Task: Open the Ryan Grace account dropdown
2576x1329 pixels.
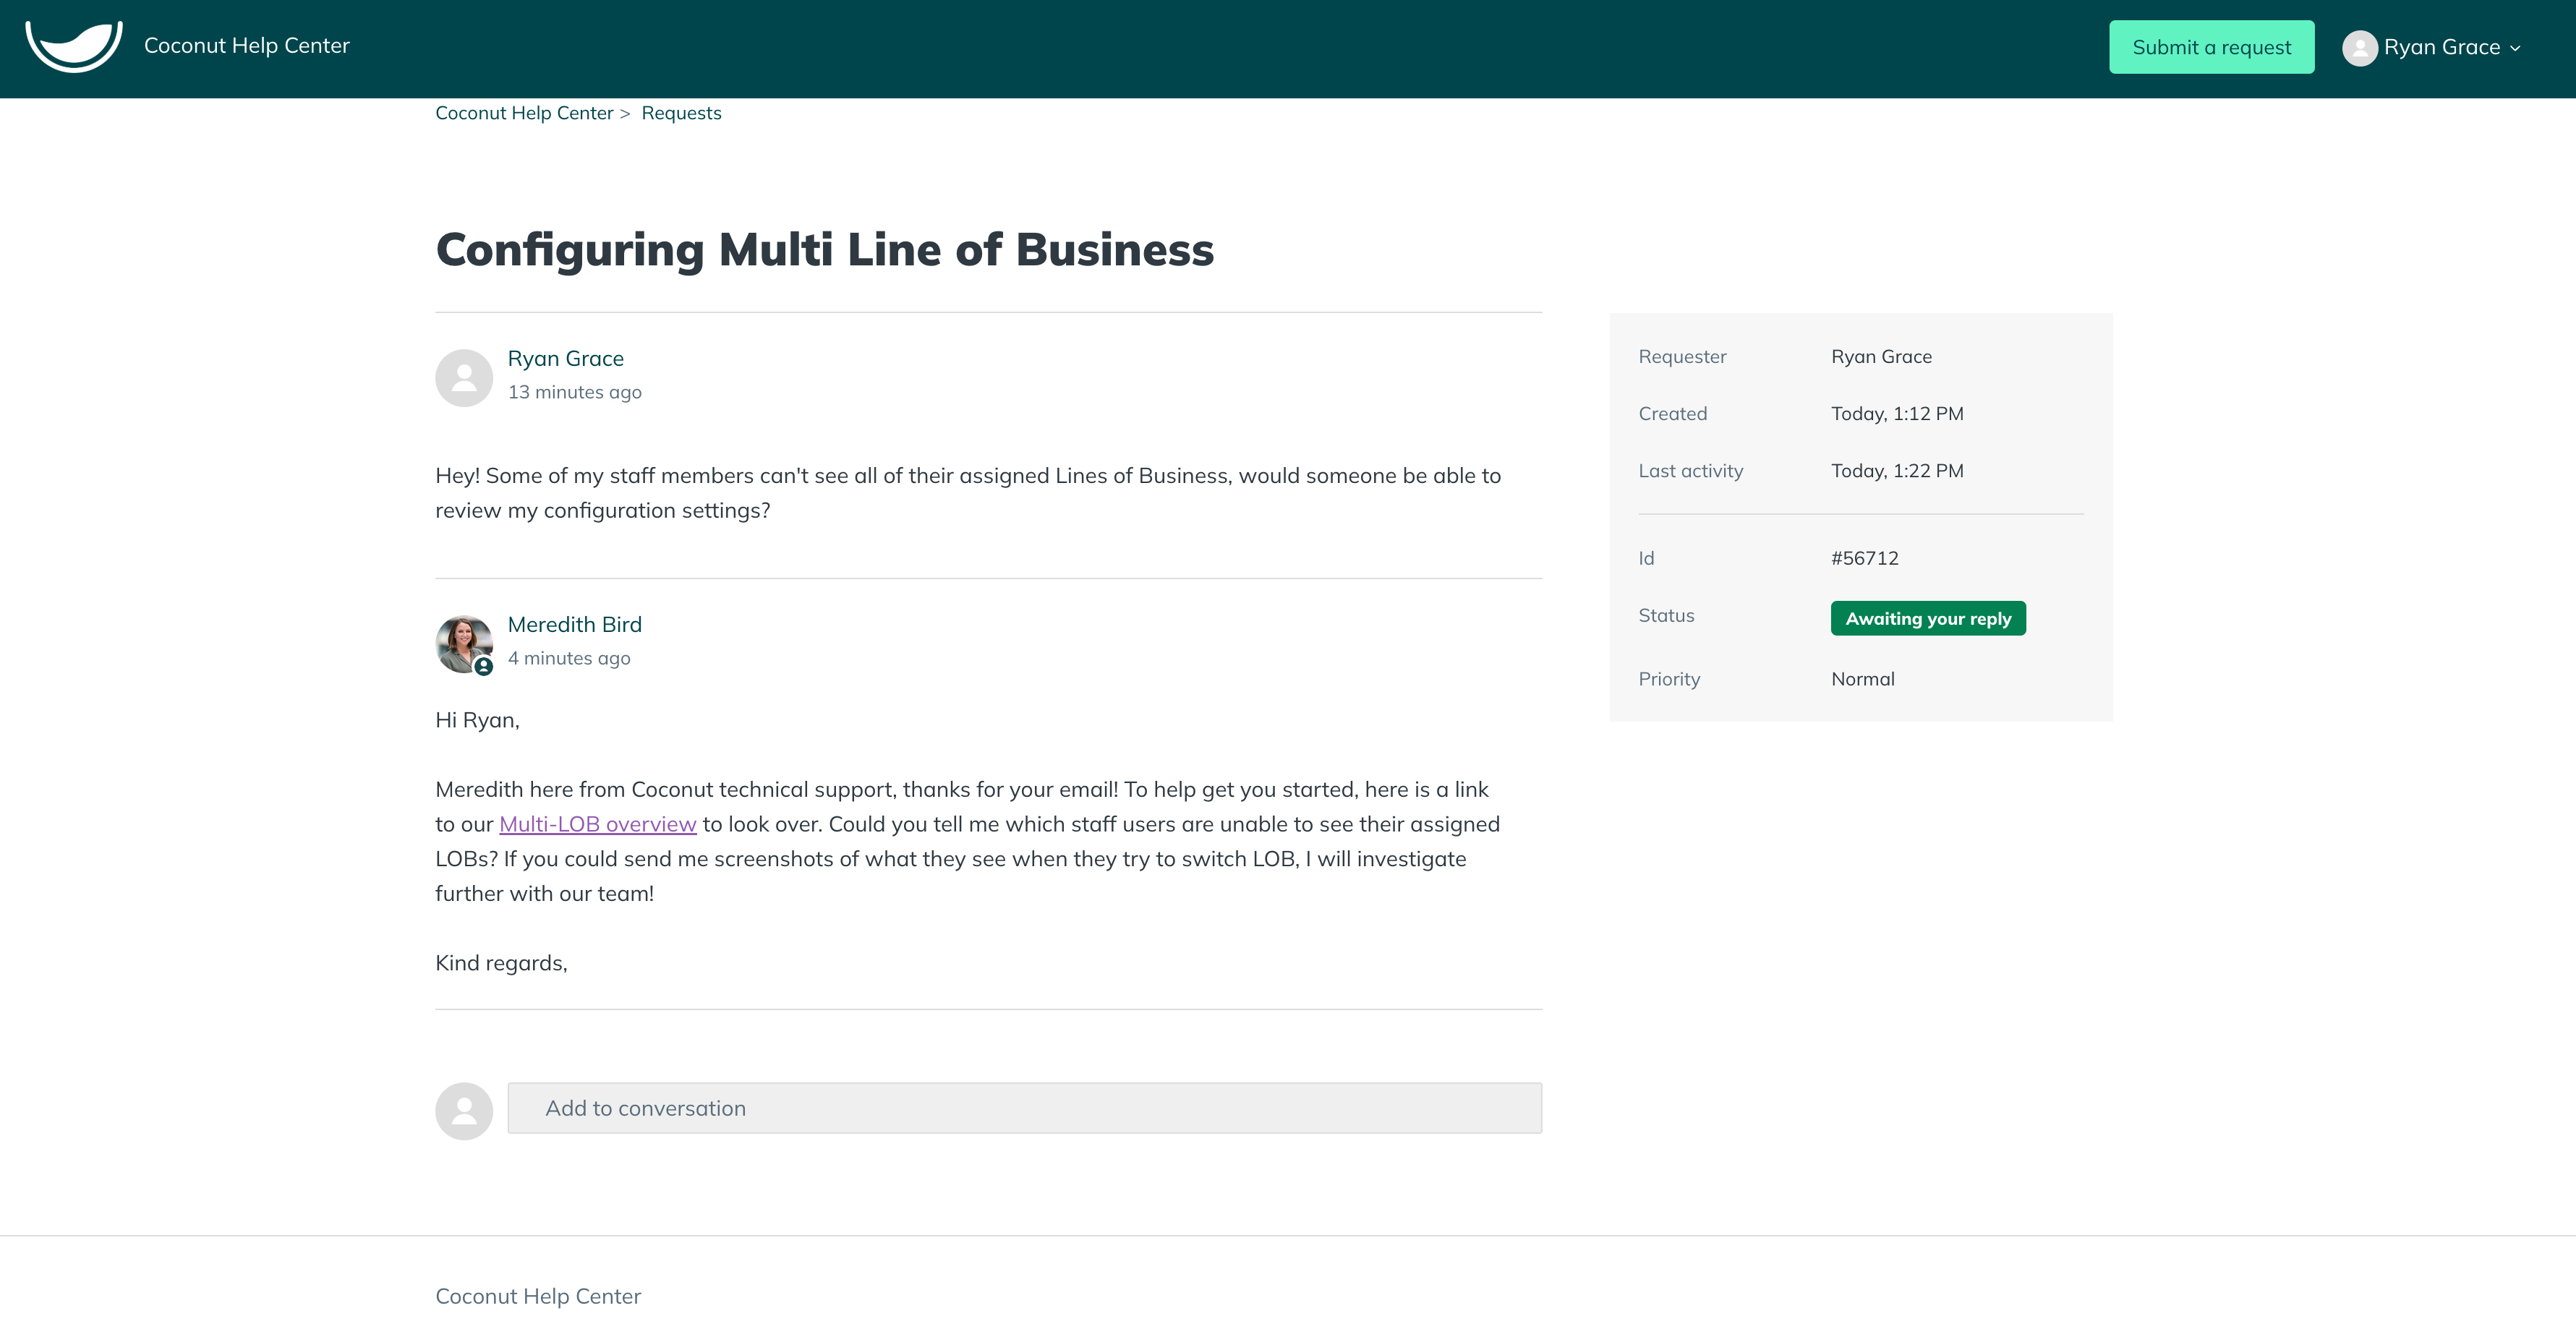Action: click(2431, 48)
